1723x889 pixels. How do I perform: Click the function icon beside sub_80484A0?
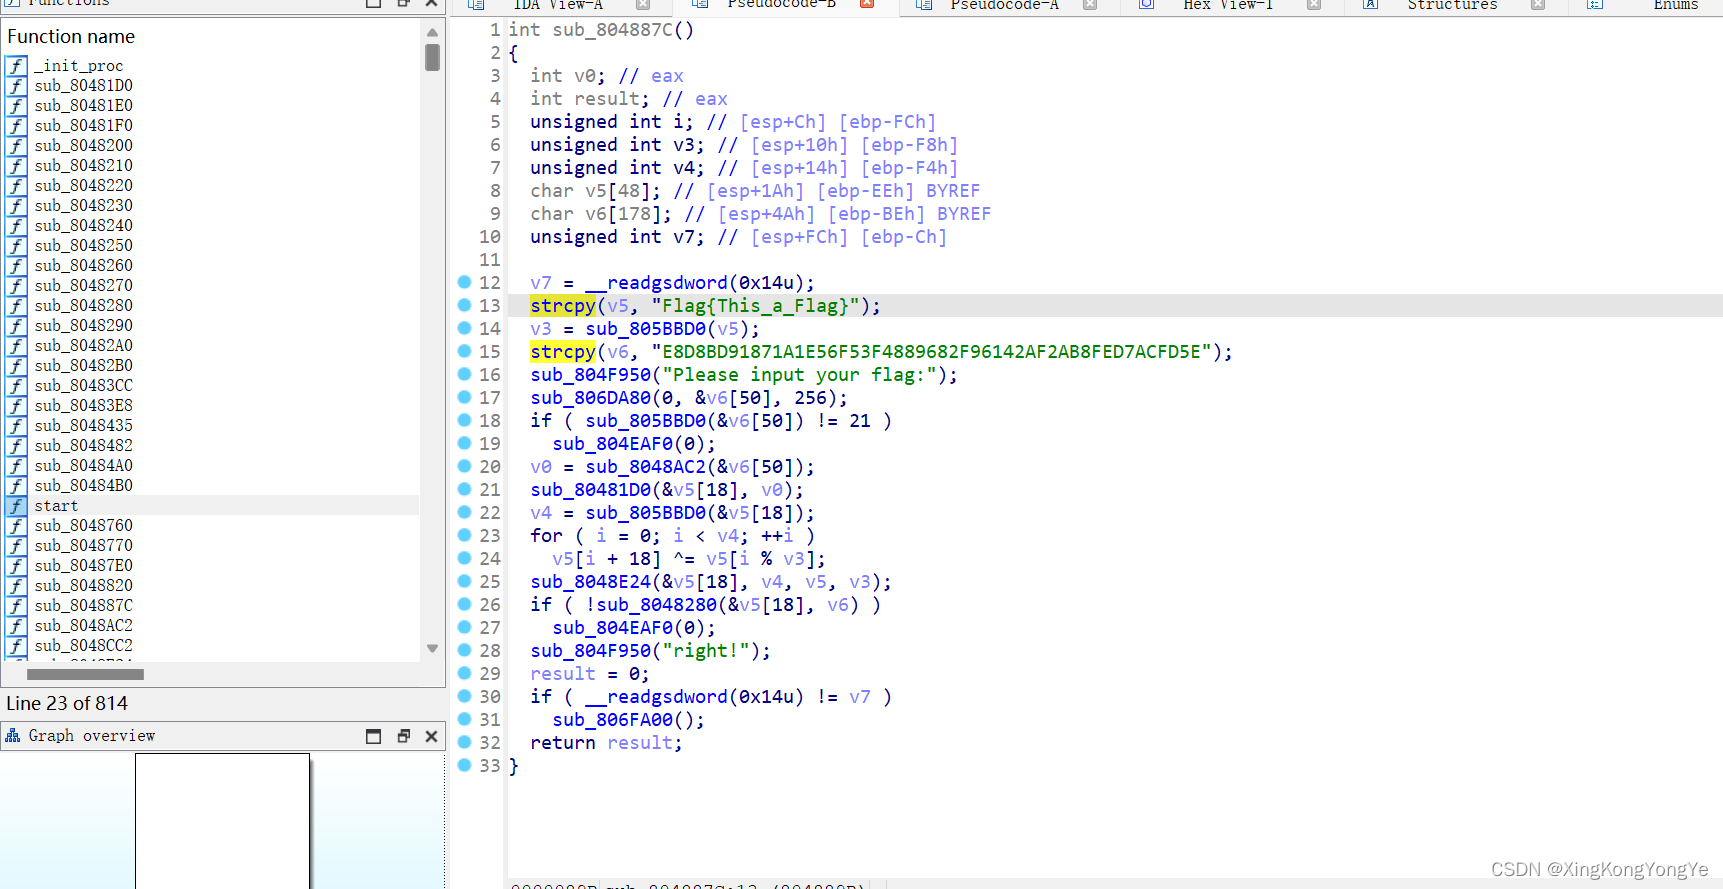(x=16, y=466)
